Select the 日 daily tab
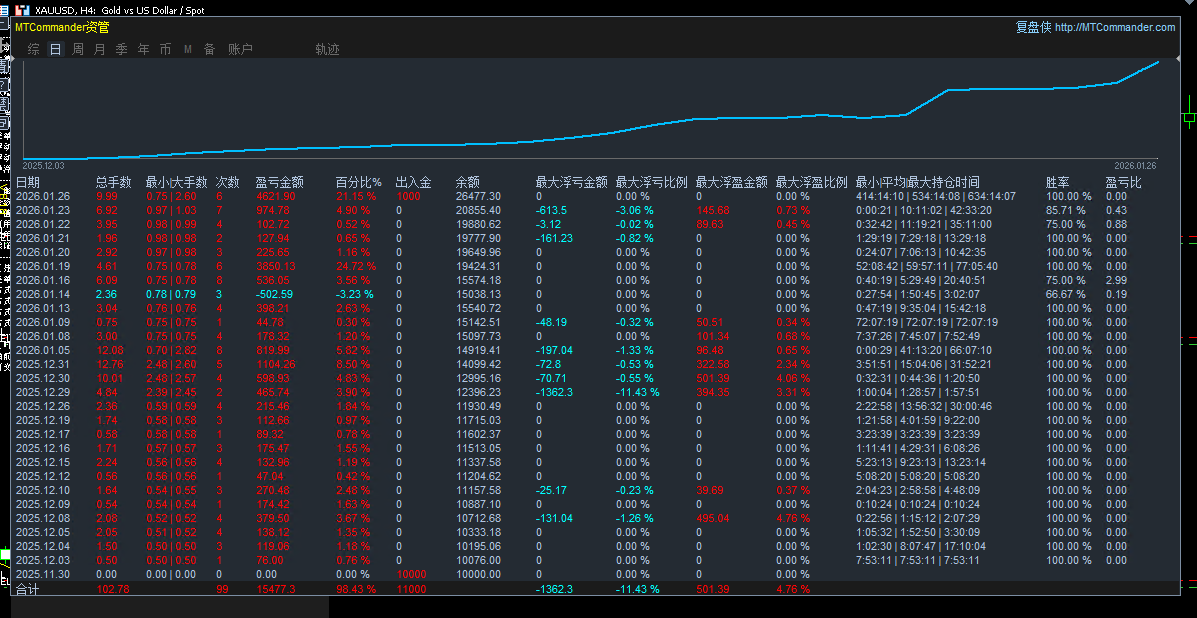Viewport: 1197px width, 618px height. 55,50
